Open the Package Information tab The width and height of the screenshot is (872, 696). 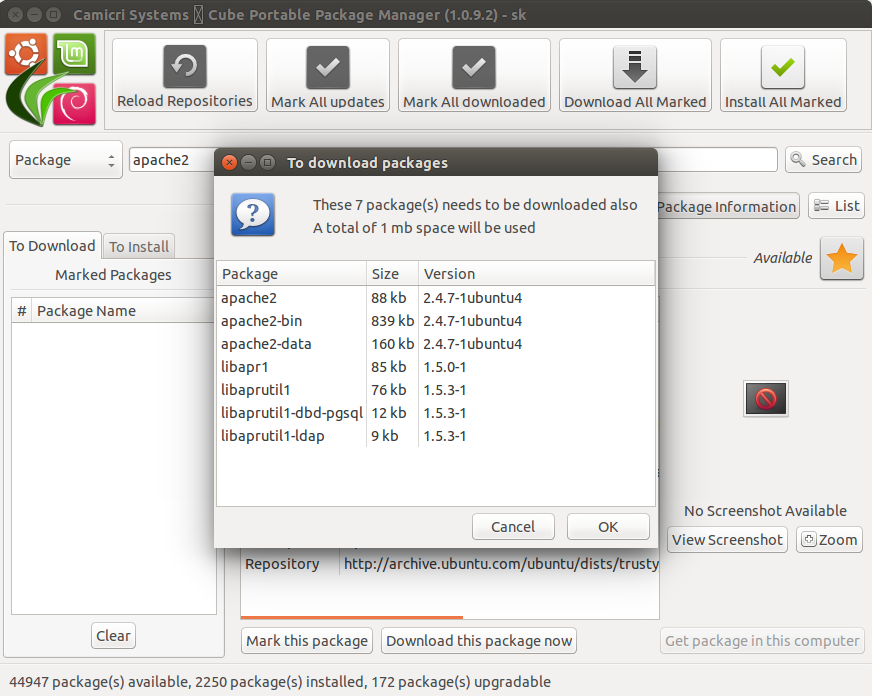coord(727,206)
